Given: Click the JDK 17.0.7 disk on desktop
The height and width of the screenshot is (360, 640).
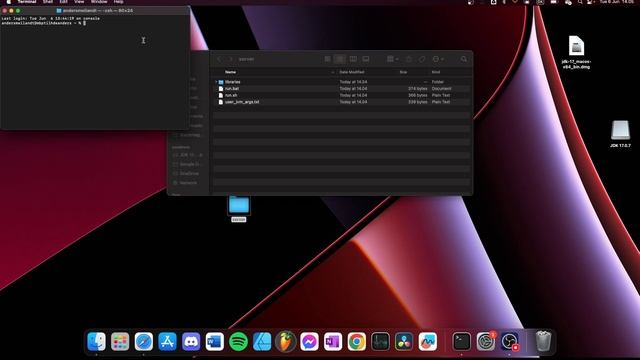Looking at the screenshot, I should click(620, 134).
